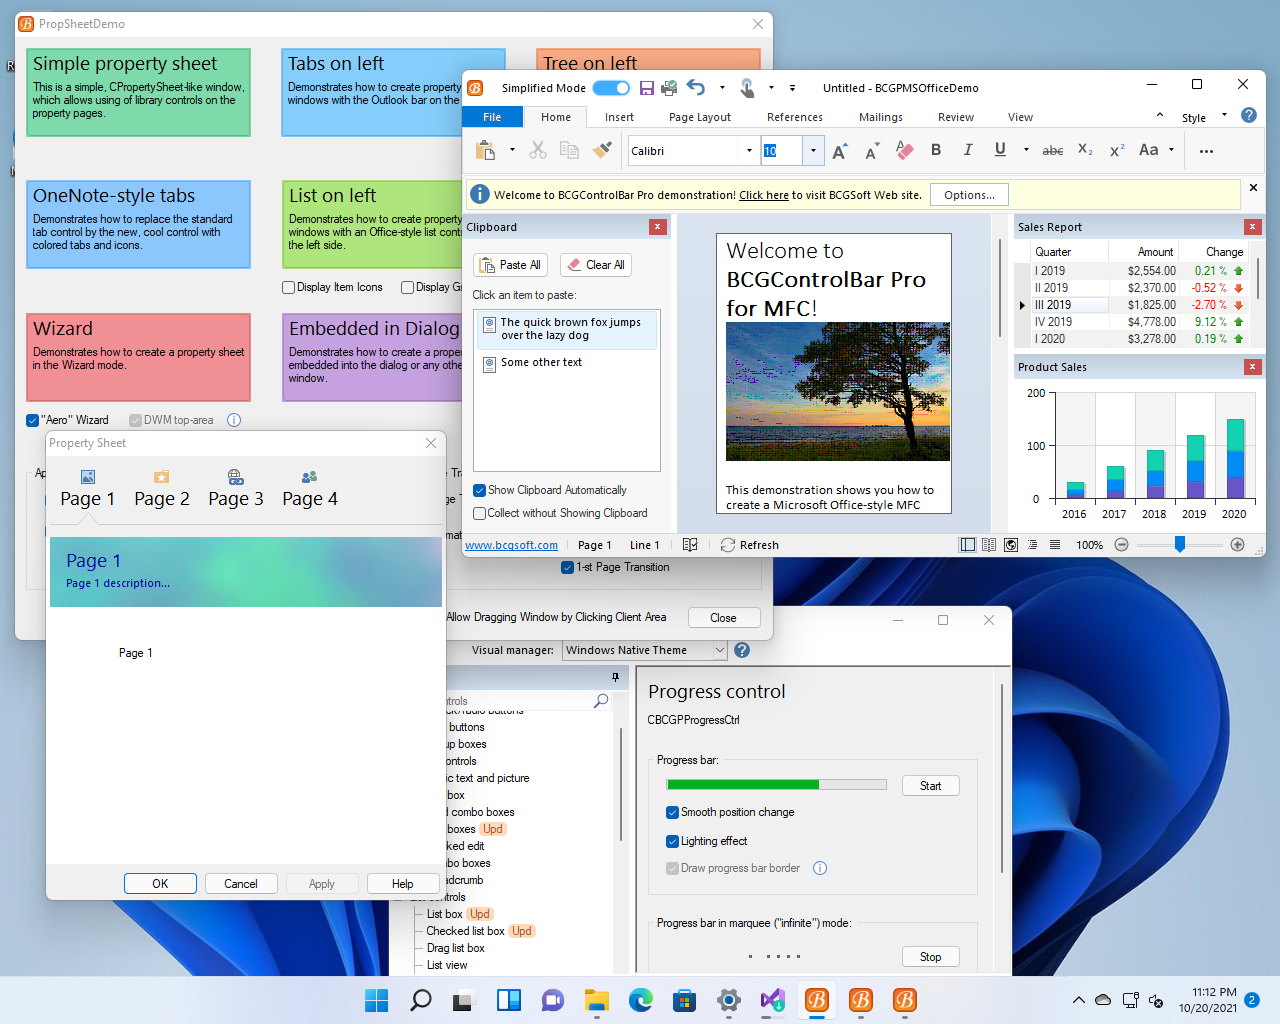Click the Clear All command in the Clipboard panel

pos(595,264)
